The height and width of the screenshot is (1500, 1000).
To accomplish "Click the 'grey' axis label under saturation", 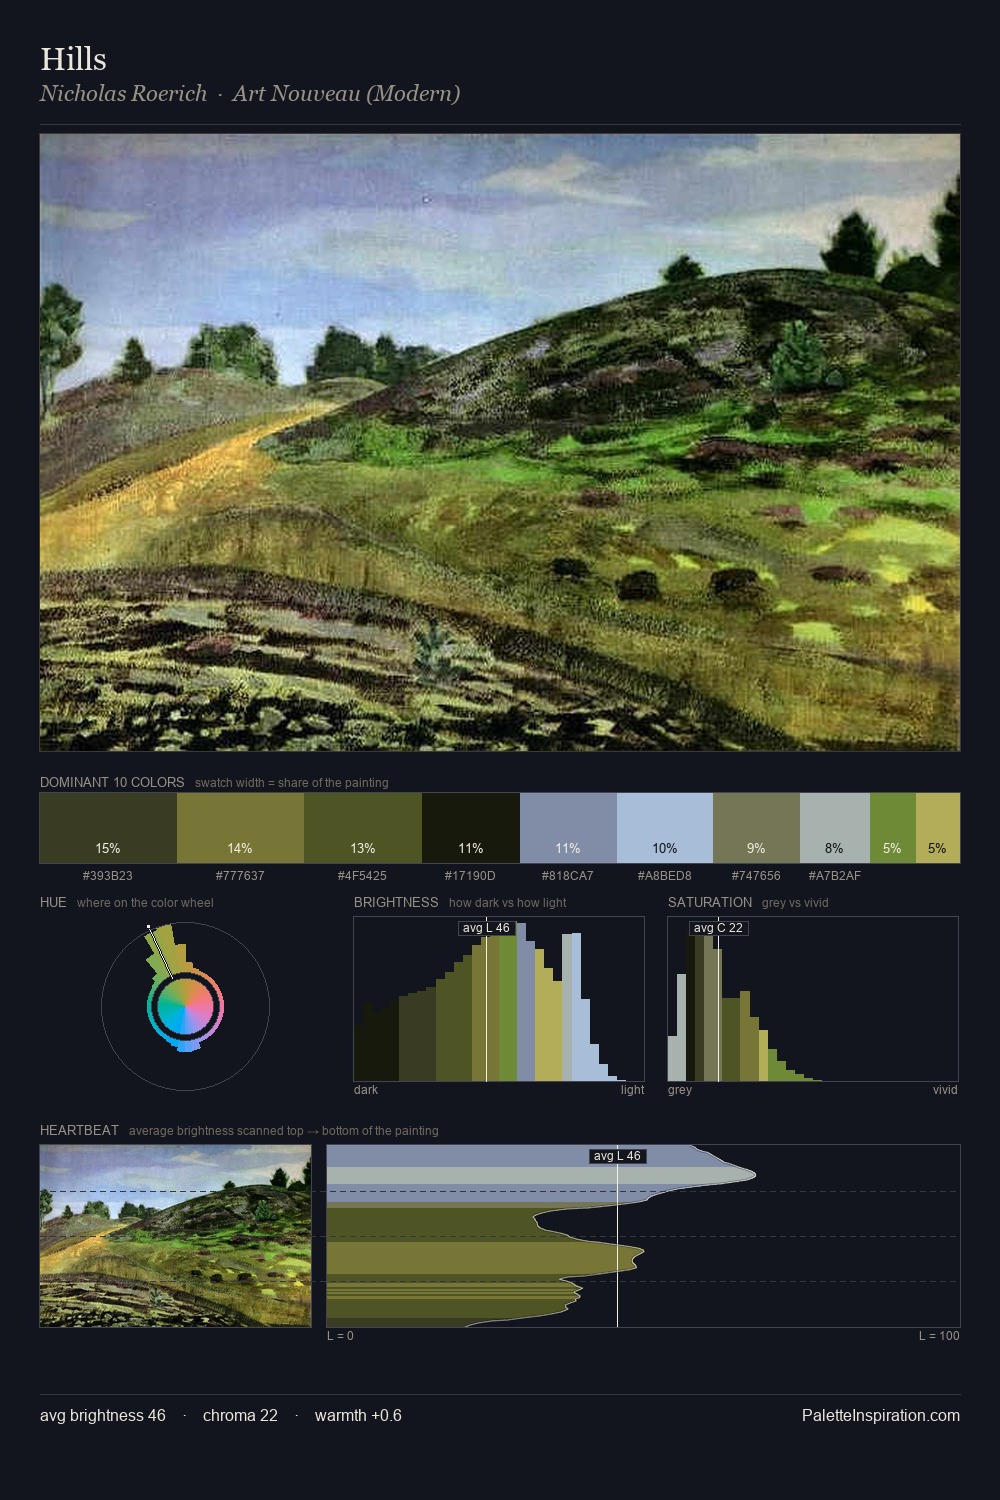I will 680,1090.
